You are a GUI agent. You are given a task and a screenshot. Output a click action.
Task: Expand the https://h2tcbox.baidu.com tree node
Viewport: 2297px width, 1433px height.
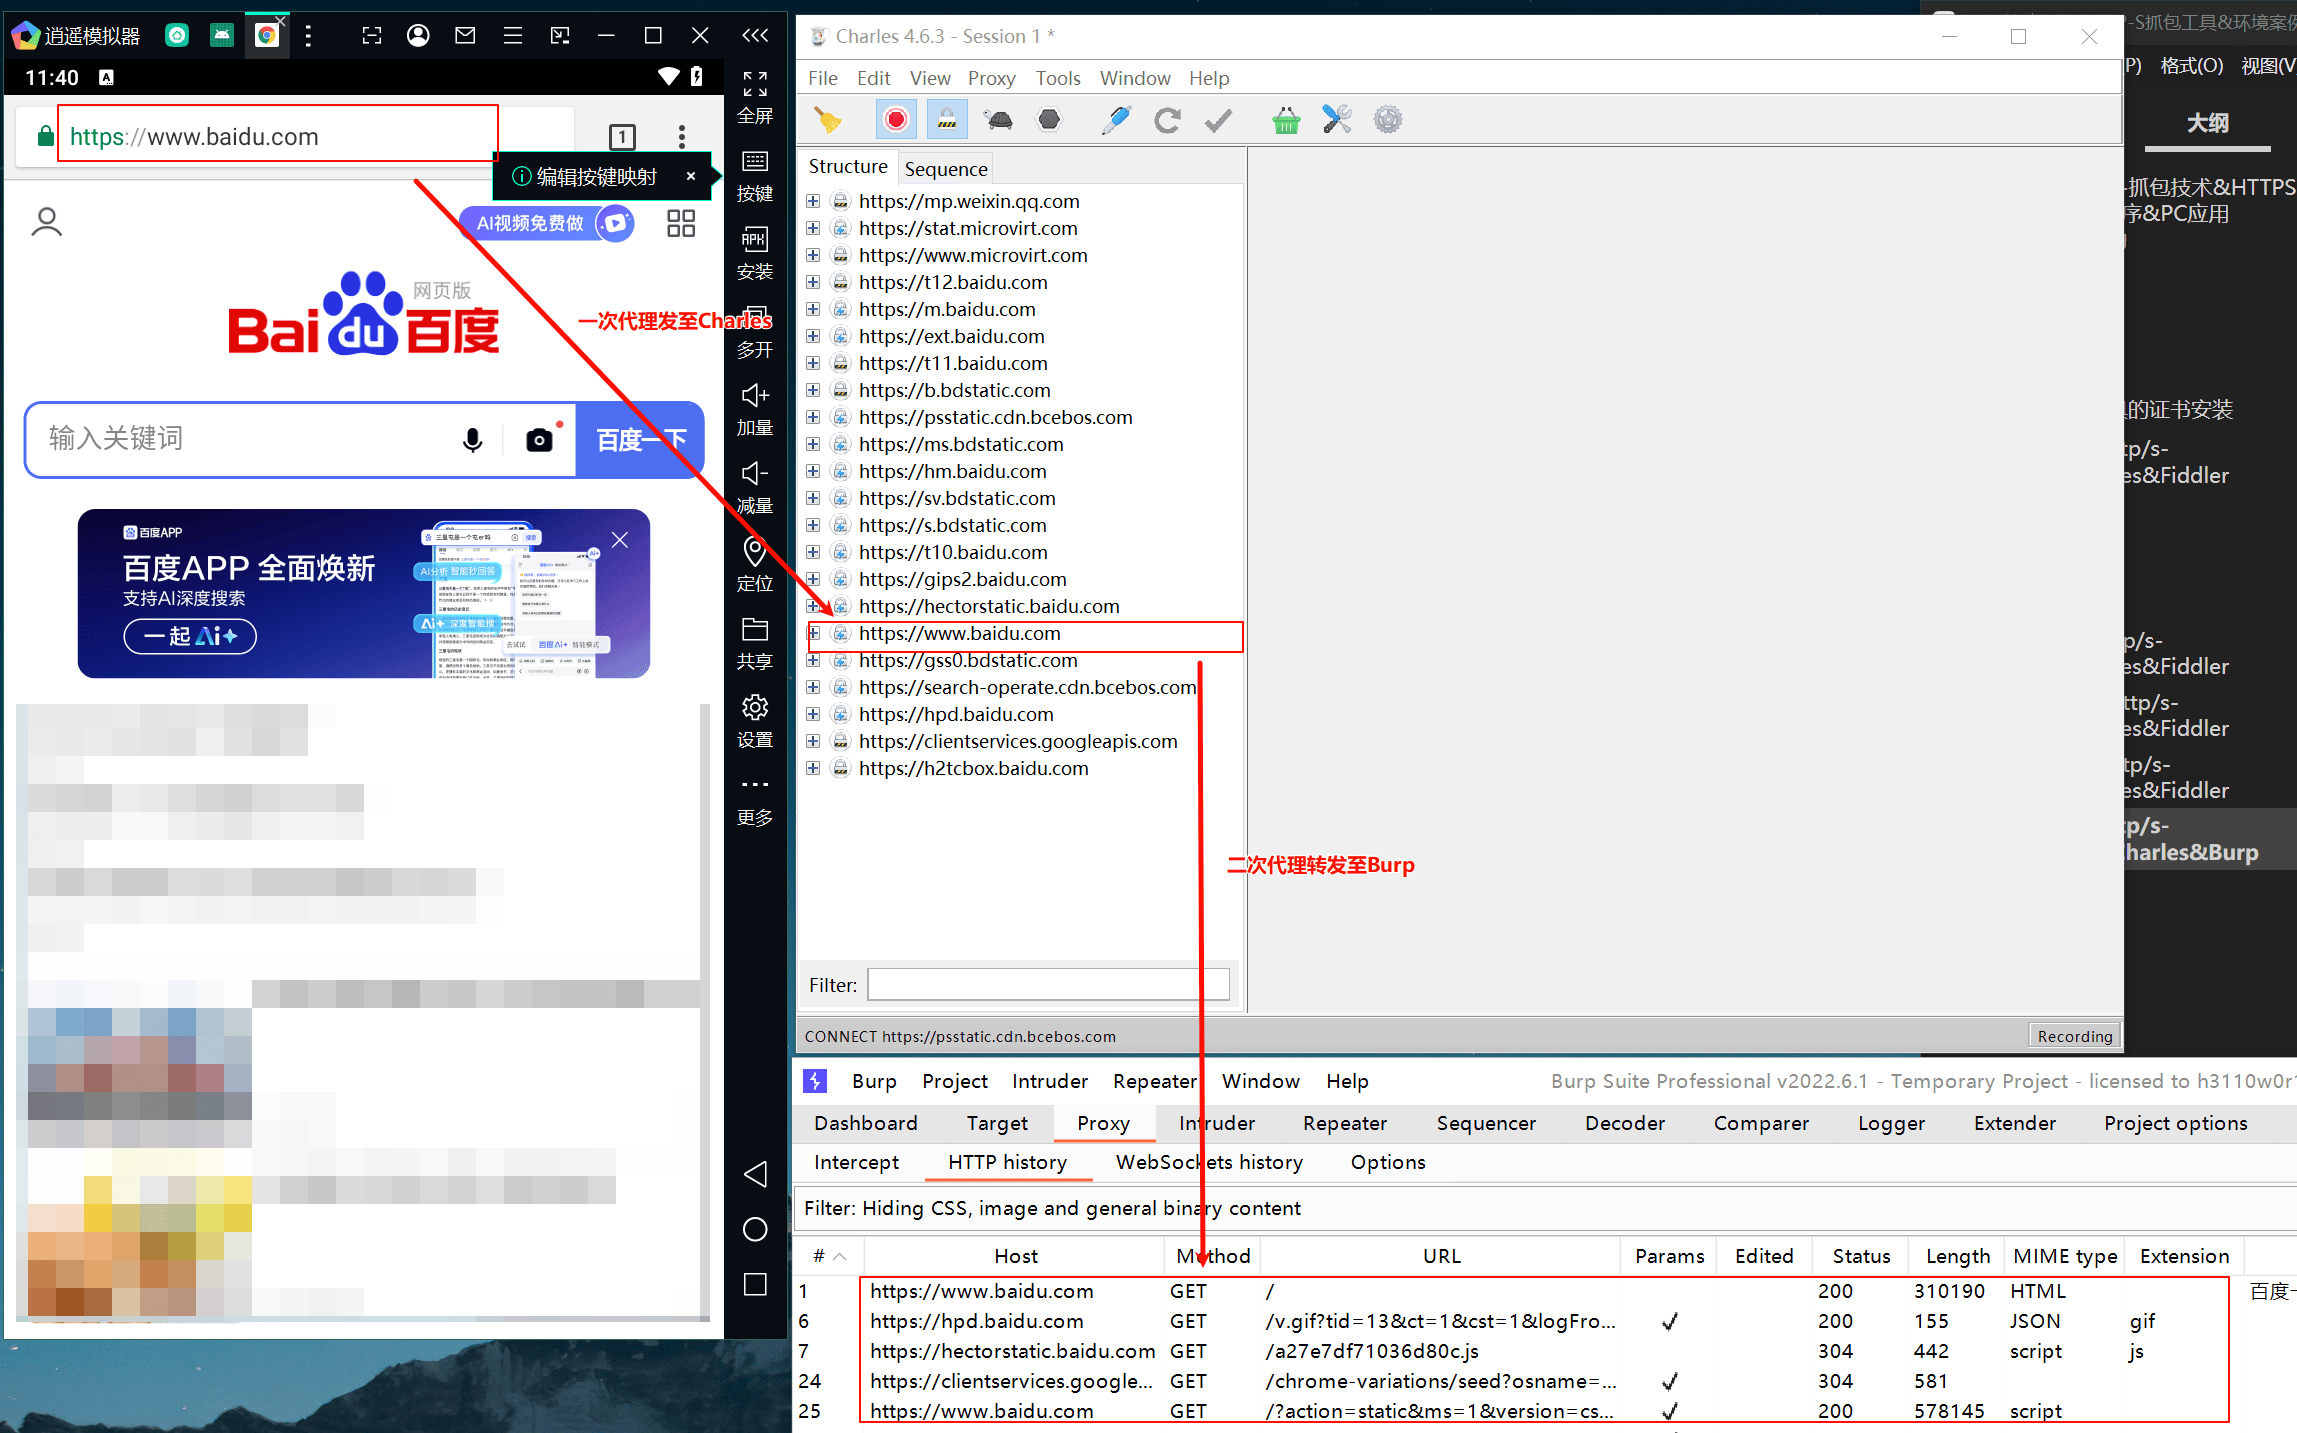[813, 768]
